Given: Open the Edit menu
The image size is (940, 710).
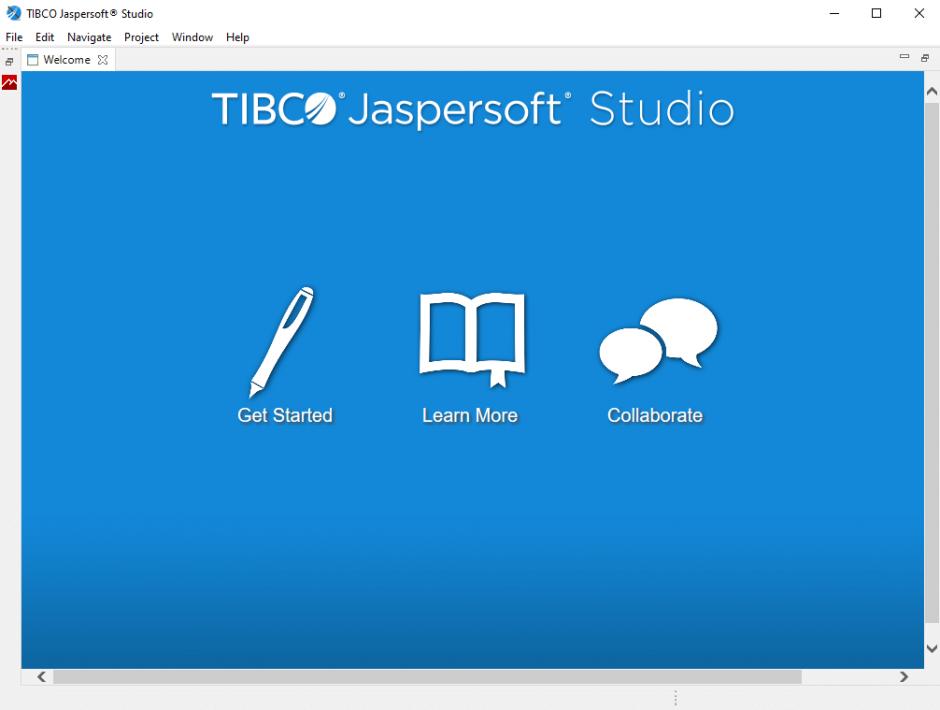Looking at the screenshot, I should click(x=44, y=37).
